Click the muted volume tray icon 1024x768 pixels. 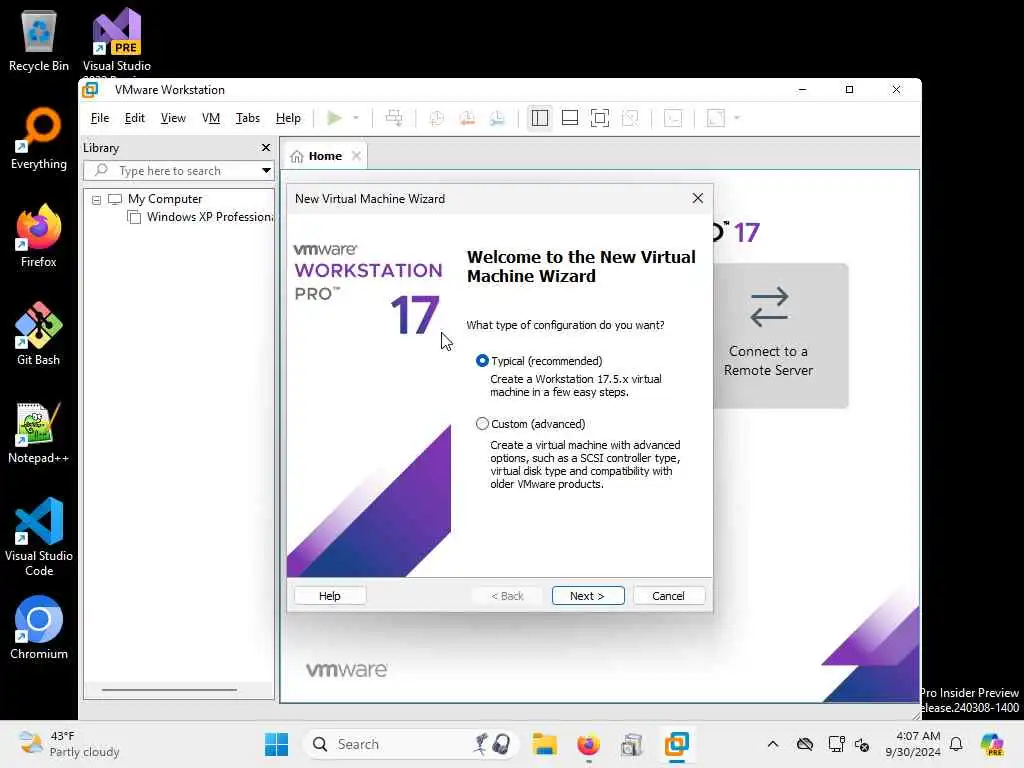[862, 744]
